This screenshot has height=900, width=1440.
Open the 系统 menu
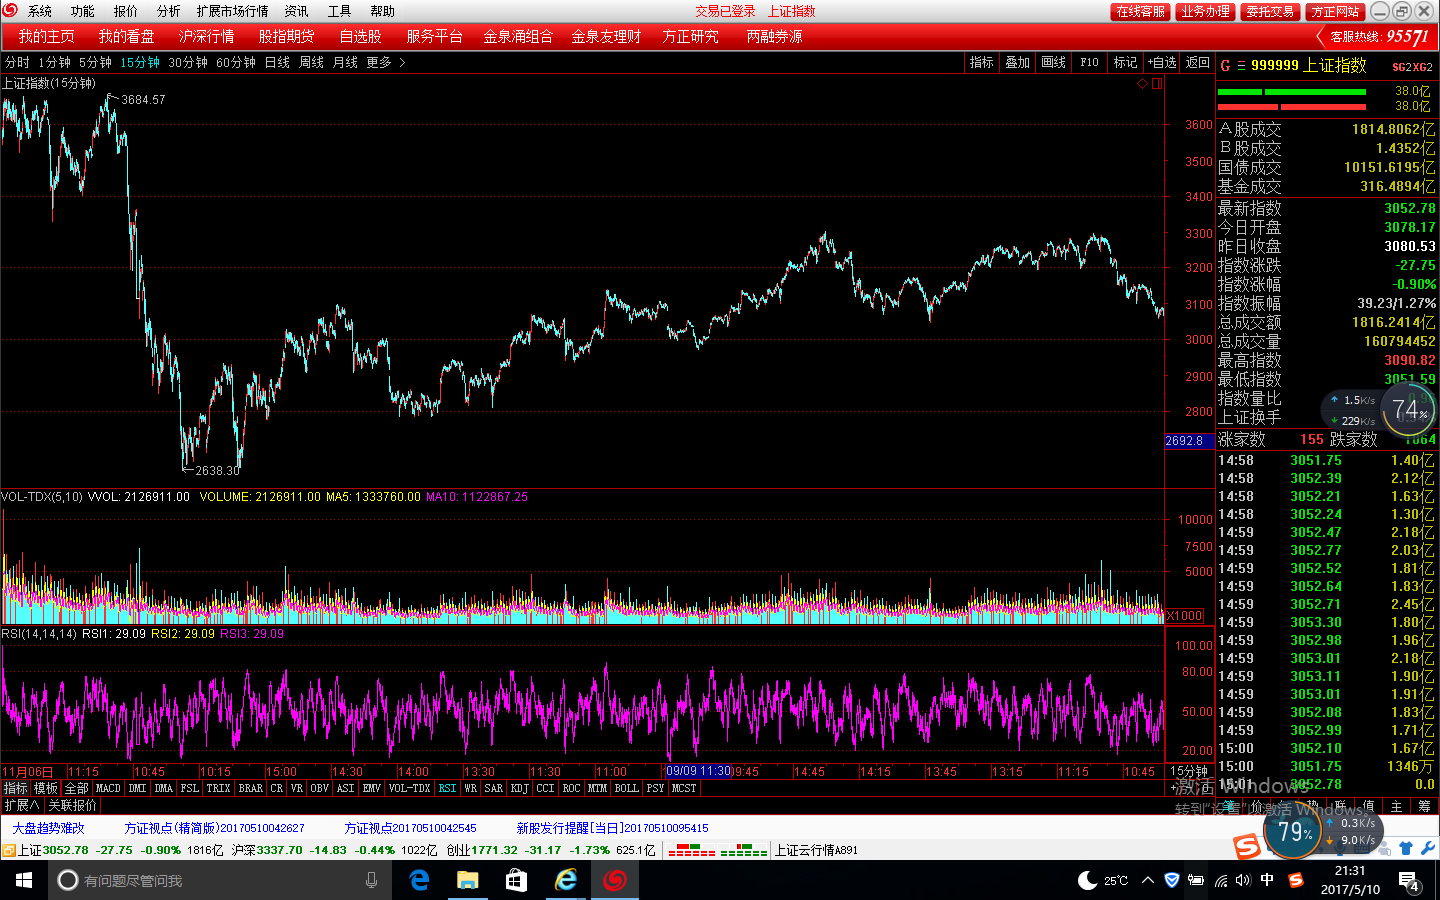click(x=40, y=11)
